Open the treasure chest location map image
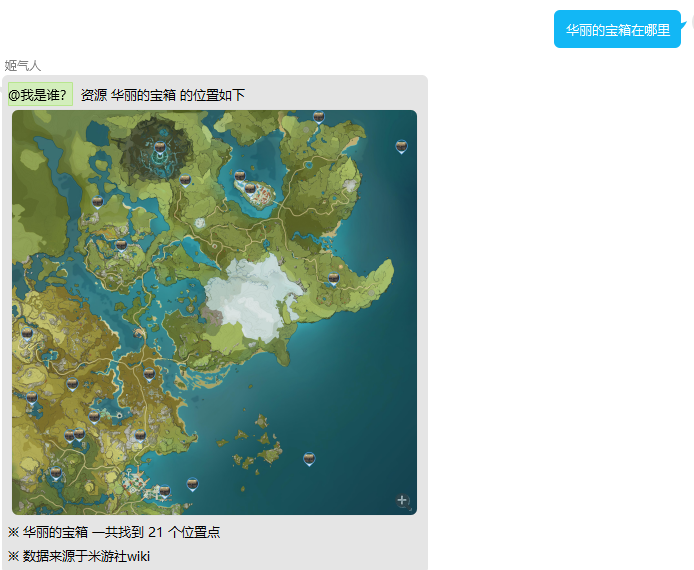 (x=214, y=312)
